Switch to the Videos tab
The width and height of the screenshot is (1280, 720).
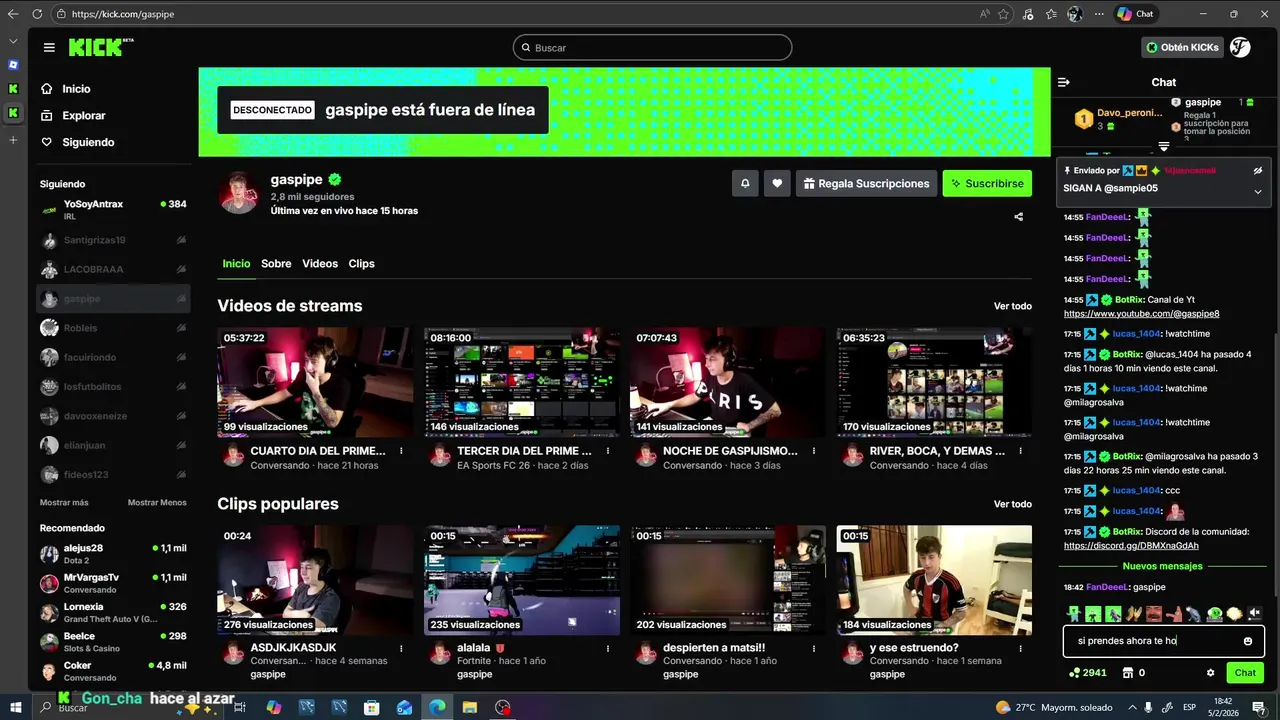pos(320,264)
